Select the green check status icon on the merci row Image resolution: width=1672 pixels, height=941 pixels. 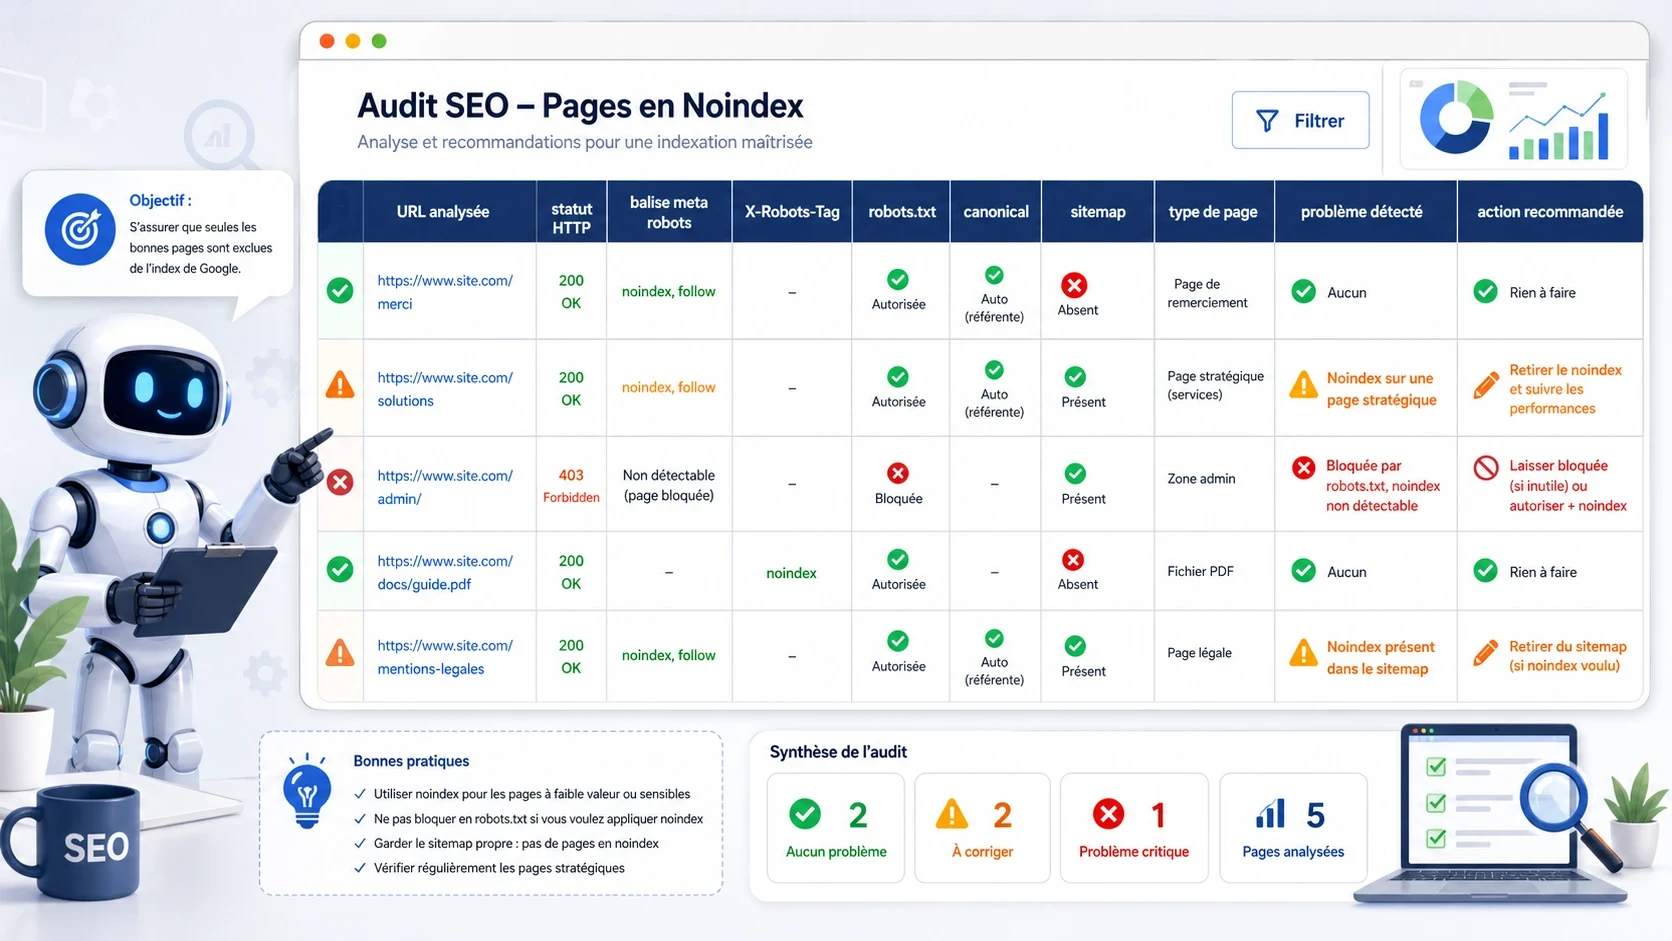click(x=340, y=291)
